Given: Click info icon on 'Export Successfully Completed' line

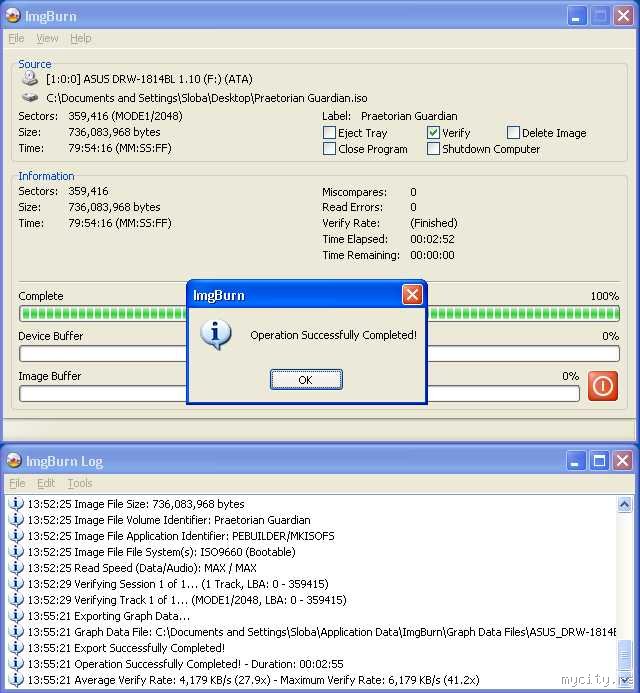Looking at the screenshot, I should (x=15, y=647).
